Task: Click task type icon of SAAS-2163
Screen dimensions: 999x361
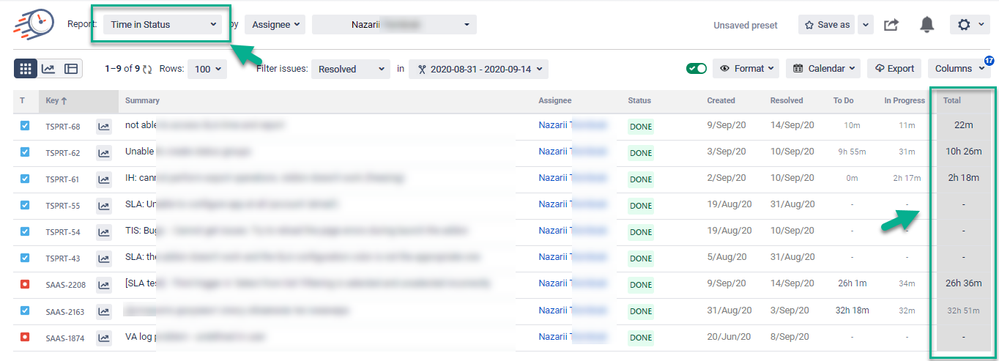Action: 25,310
